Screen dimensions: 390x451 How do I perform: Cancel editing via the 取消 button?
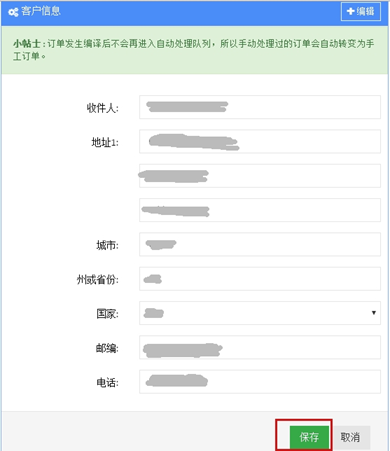point(350,437)
